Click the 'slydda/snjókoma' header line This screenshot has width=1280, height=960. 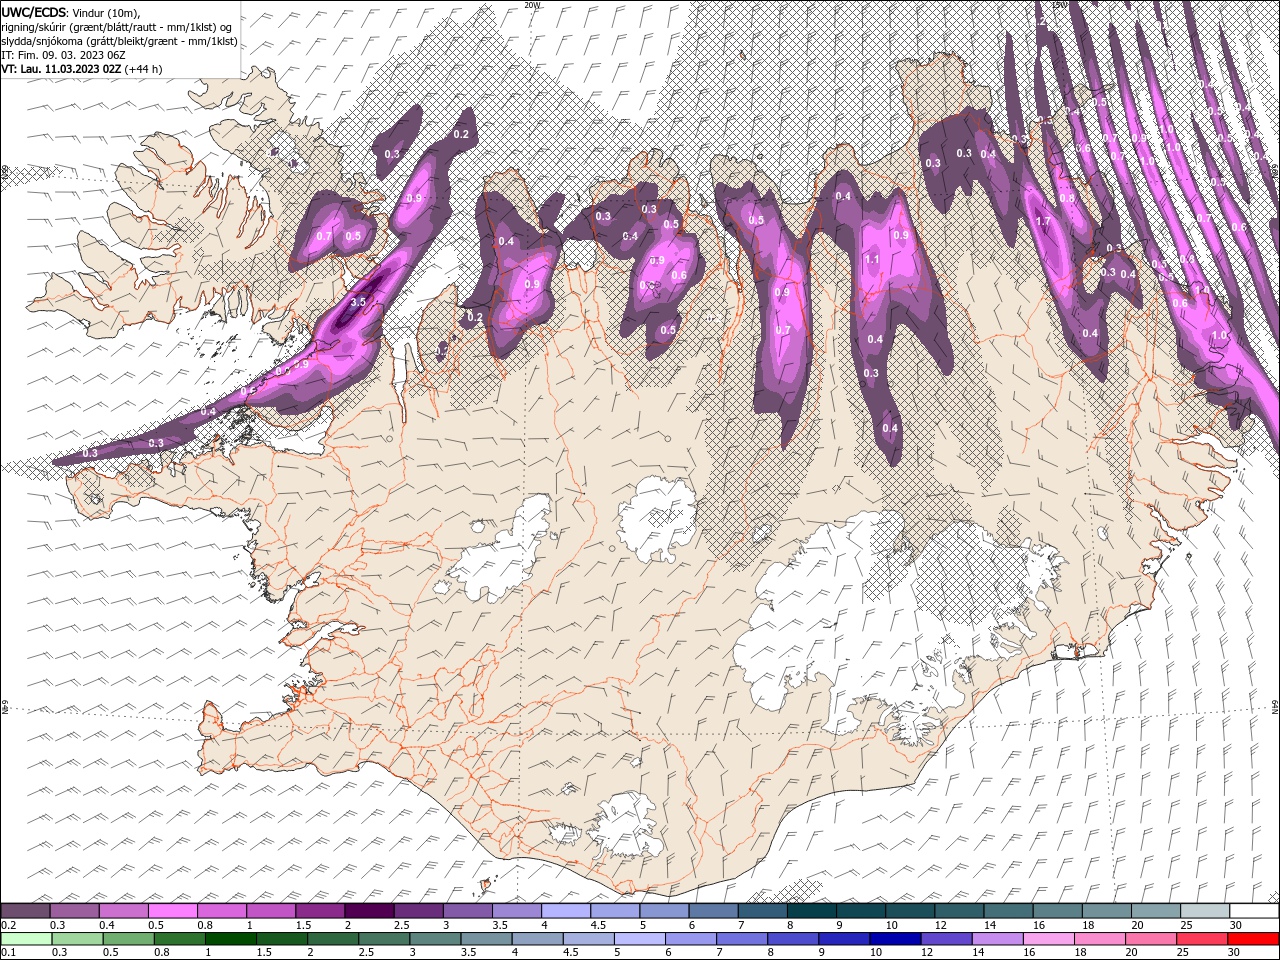point(119,41)
